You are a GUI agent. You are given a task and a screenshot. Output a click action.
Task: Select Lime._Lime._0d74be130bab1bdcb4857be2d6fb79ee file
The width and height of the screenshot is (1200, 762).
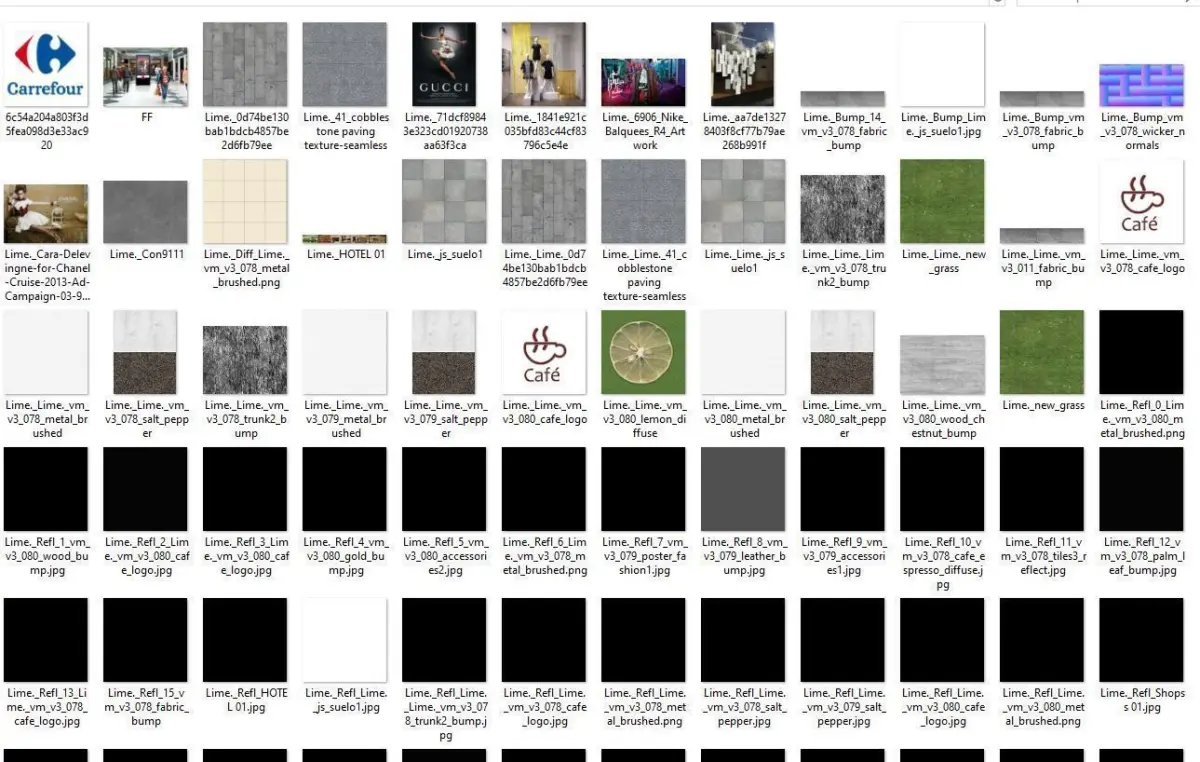coord(544,201)
